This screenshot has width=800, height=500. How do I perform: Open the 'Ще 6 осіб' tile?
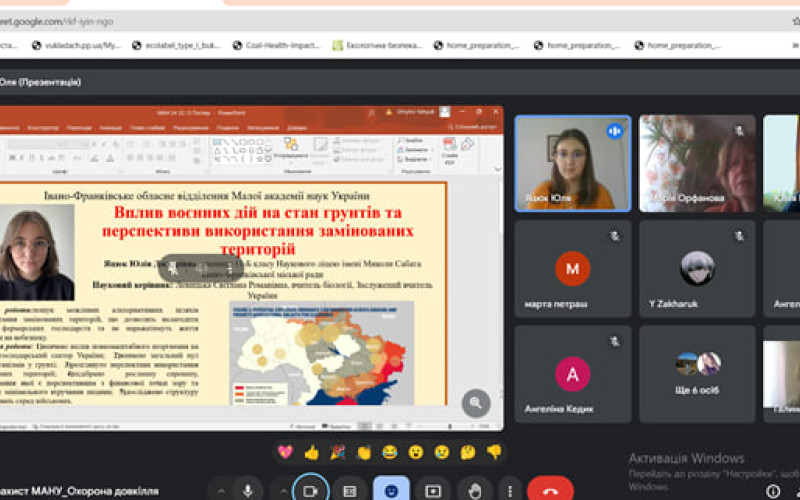[x=697, y=374]
